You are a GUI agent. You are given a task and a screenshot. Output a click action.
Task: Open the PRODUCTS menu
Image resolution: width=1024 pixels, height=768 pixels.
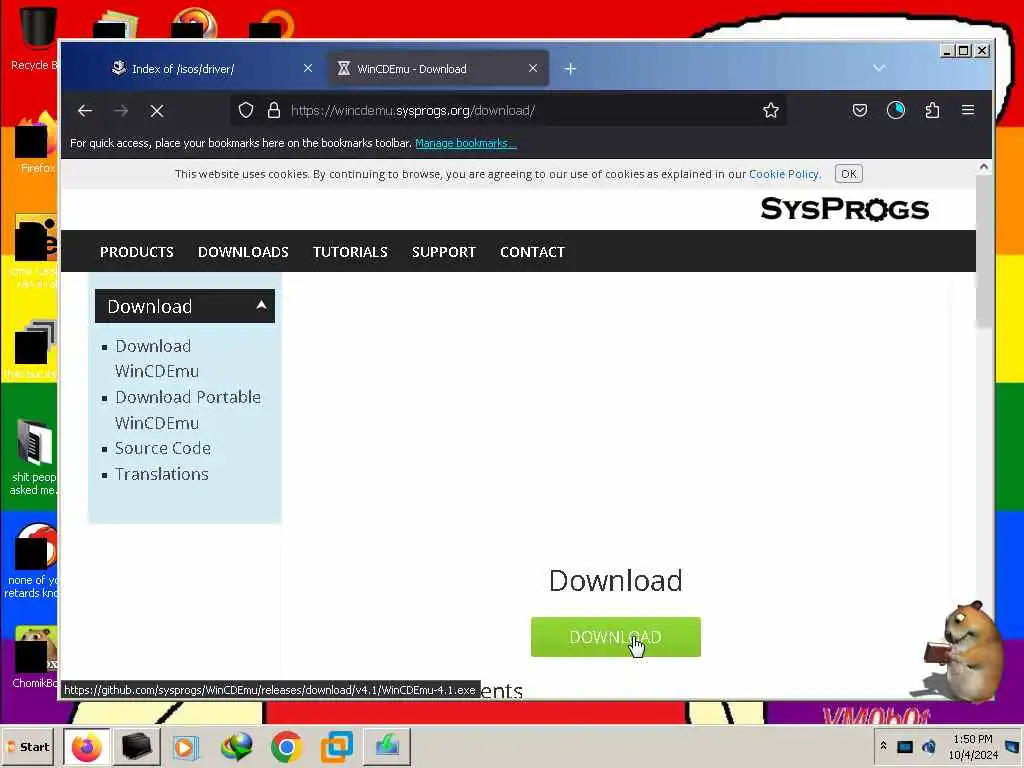[136, 252]
